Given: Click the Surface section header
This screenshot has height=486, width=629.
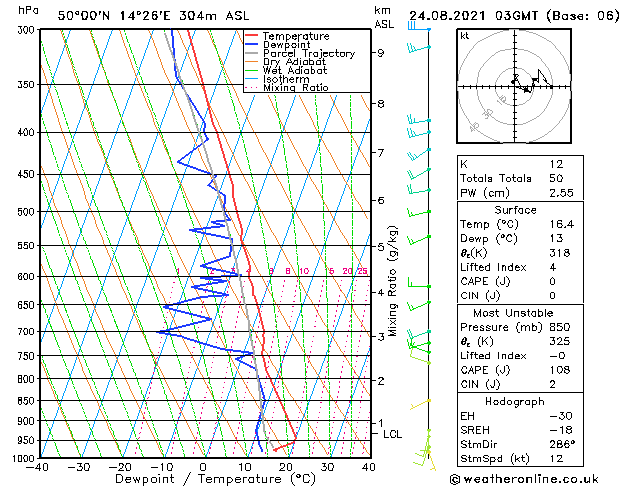Looking at the screenshot, I should pyautogui.click(x=515, y=210).
